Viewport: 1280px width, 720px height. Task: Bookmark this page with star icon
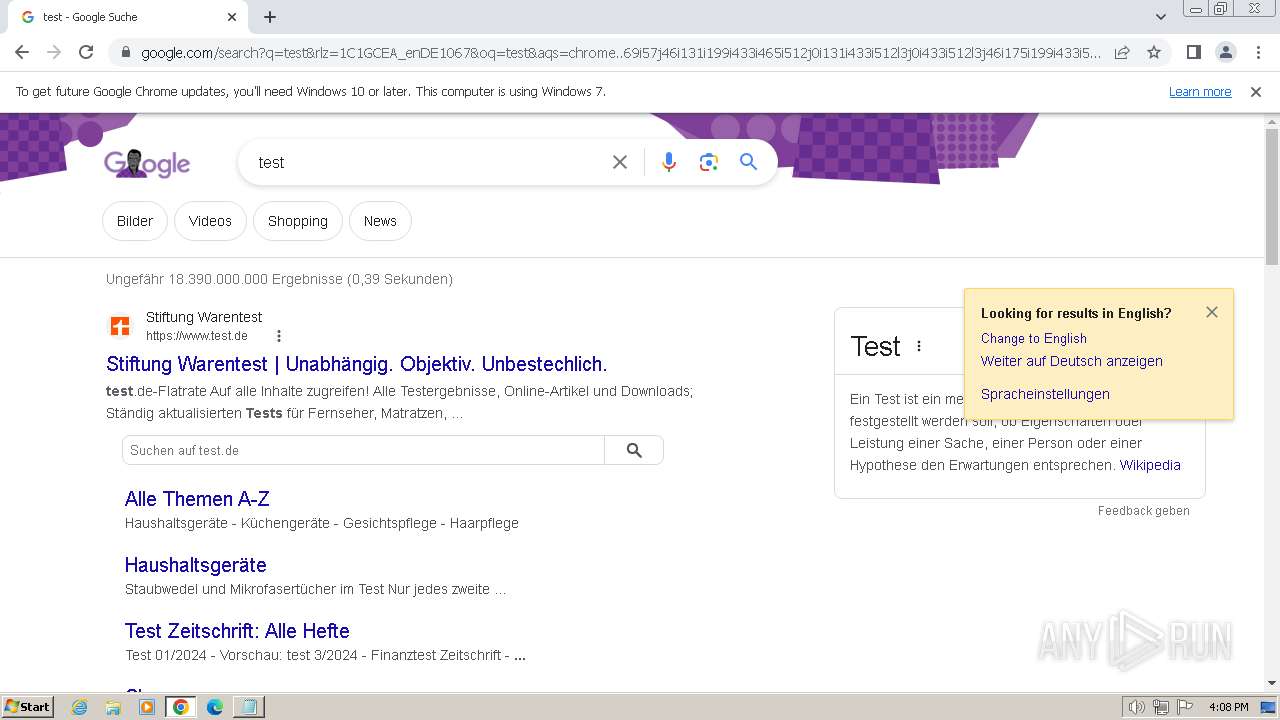[x=1154, y=52]
